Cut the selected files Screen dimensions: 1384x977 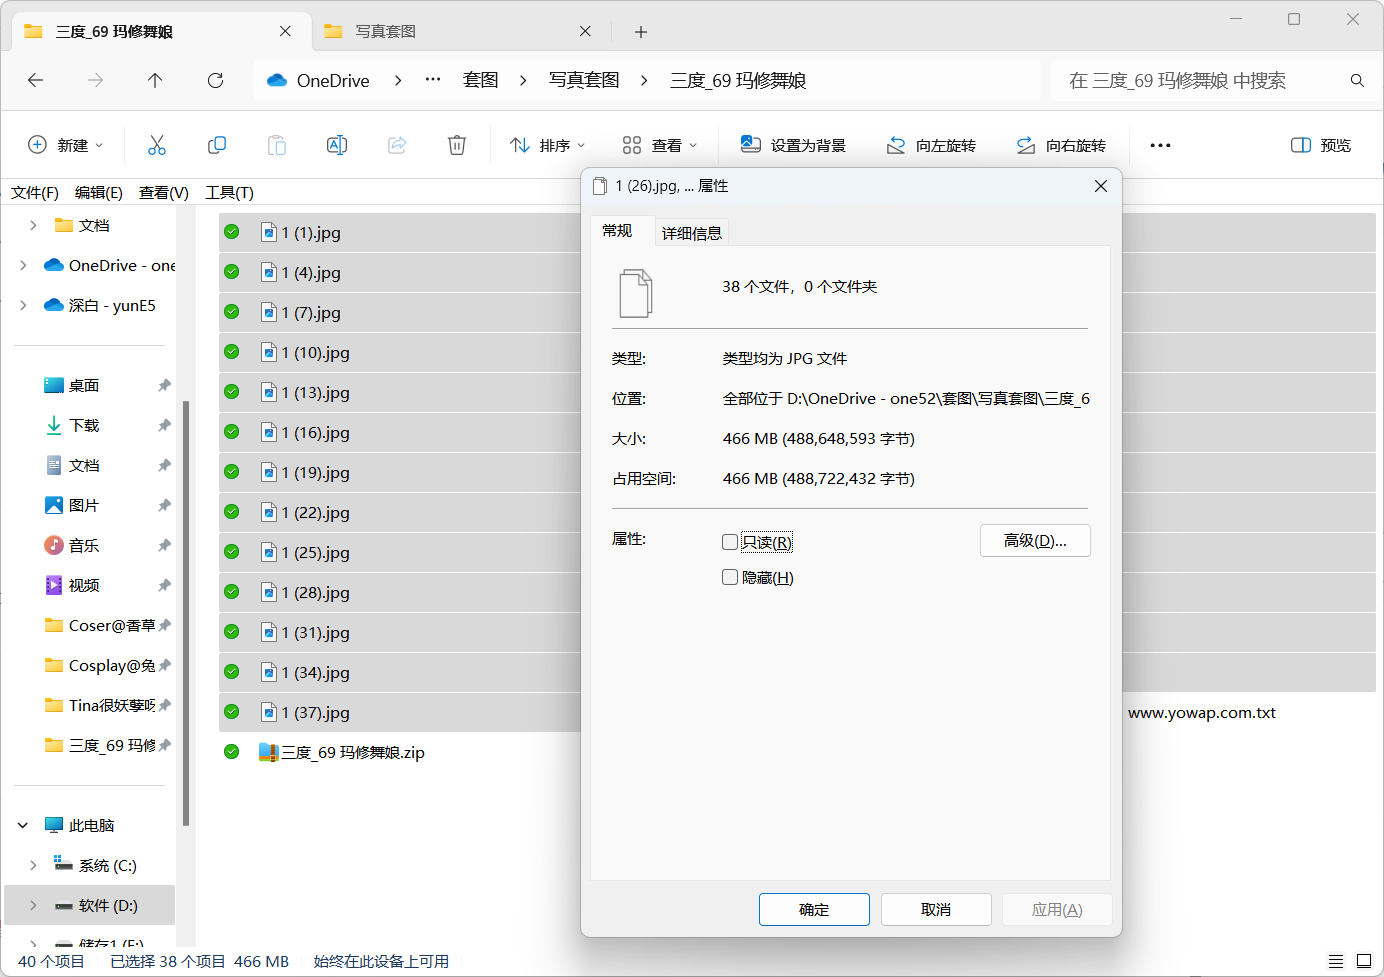pyautogui.click(x=157, y=145)
